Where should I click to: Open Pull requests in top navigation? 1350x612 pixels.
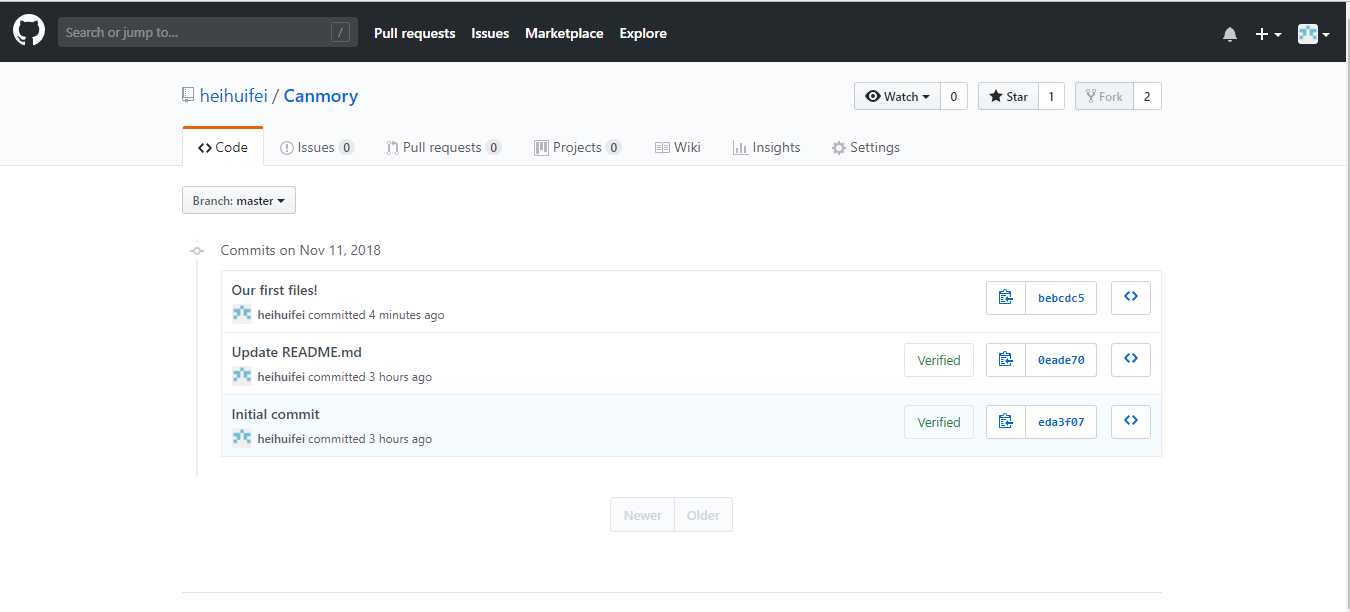(414, 33)
